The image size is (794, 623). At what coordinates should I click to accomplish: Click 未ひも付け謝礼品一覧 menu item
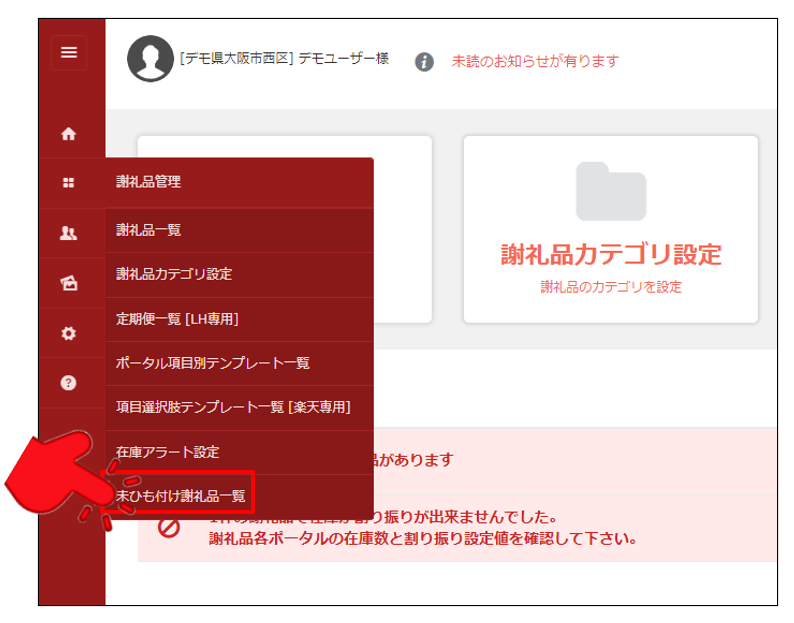(181, 495)
